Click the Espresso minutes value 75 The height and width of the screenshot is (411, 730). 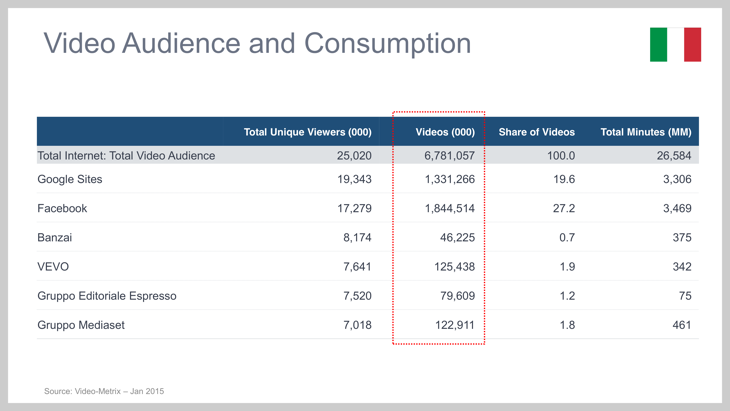point(685,296)
